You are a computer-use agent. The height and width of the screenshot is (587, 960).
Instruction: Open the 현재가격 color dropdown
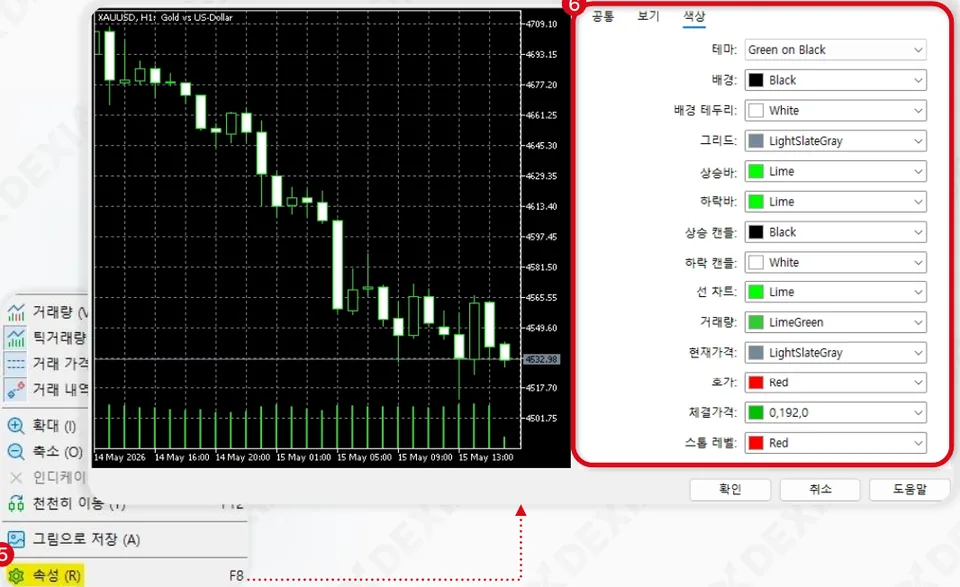click(x=835, y=353)
